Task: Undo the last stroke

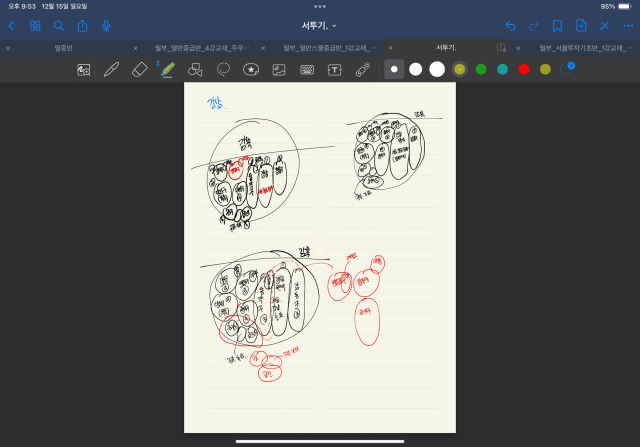Action: [x=510, y=26]
